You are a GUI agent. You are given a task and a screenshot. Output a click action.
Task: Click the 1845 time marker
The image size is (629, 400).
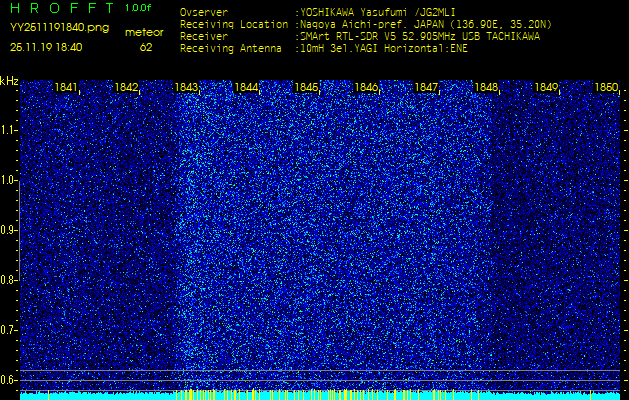pos(306,87)
